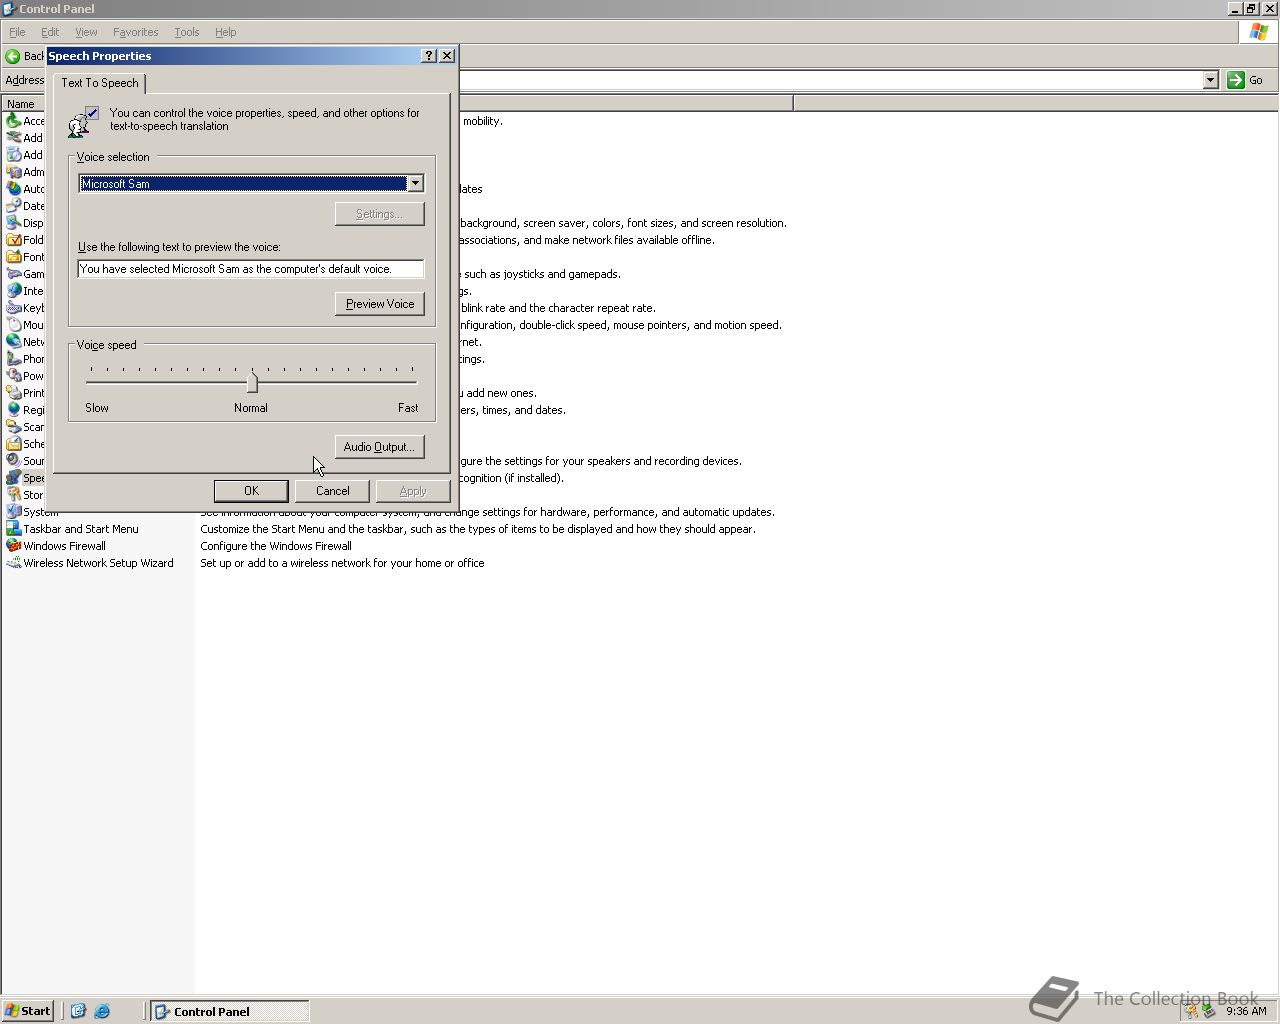Open the View menu in Control Panel
This screenshot has height=1024, width=1280.
tap(86, 32)
